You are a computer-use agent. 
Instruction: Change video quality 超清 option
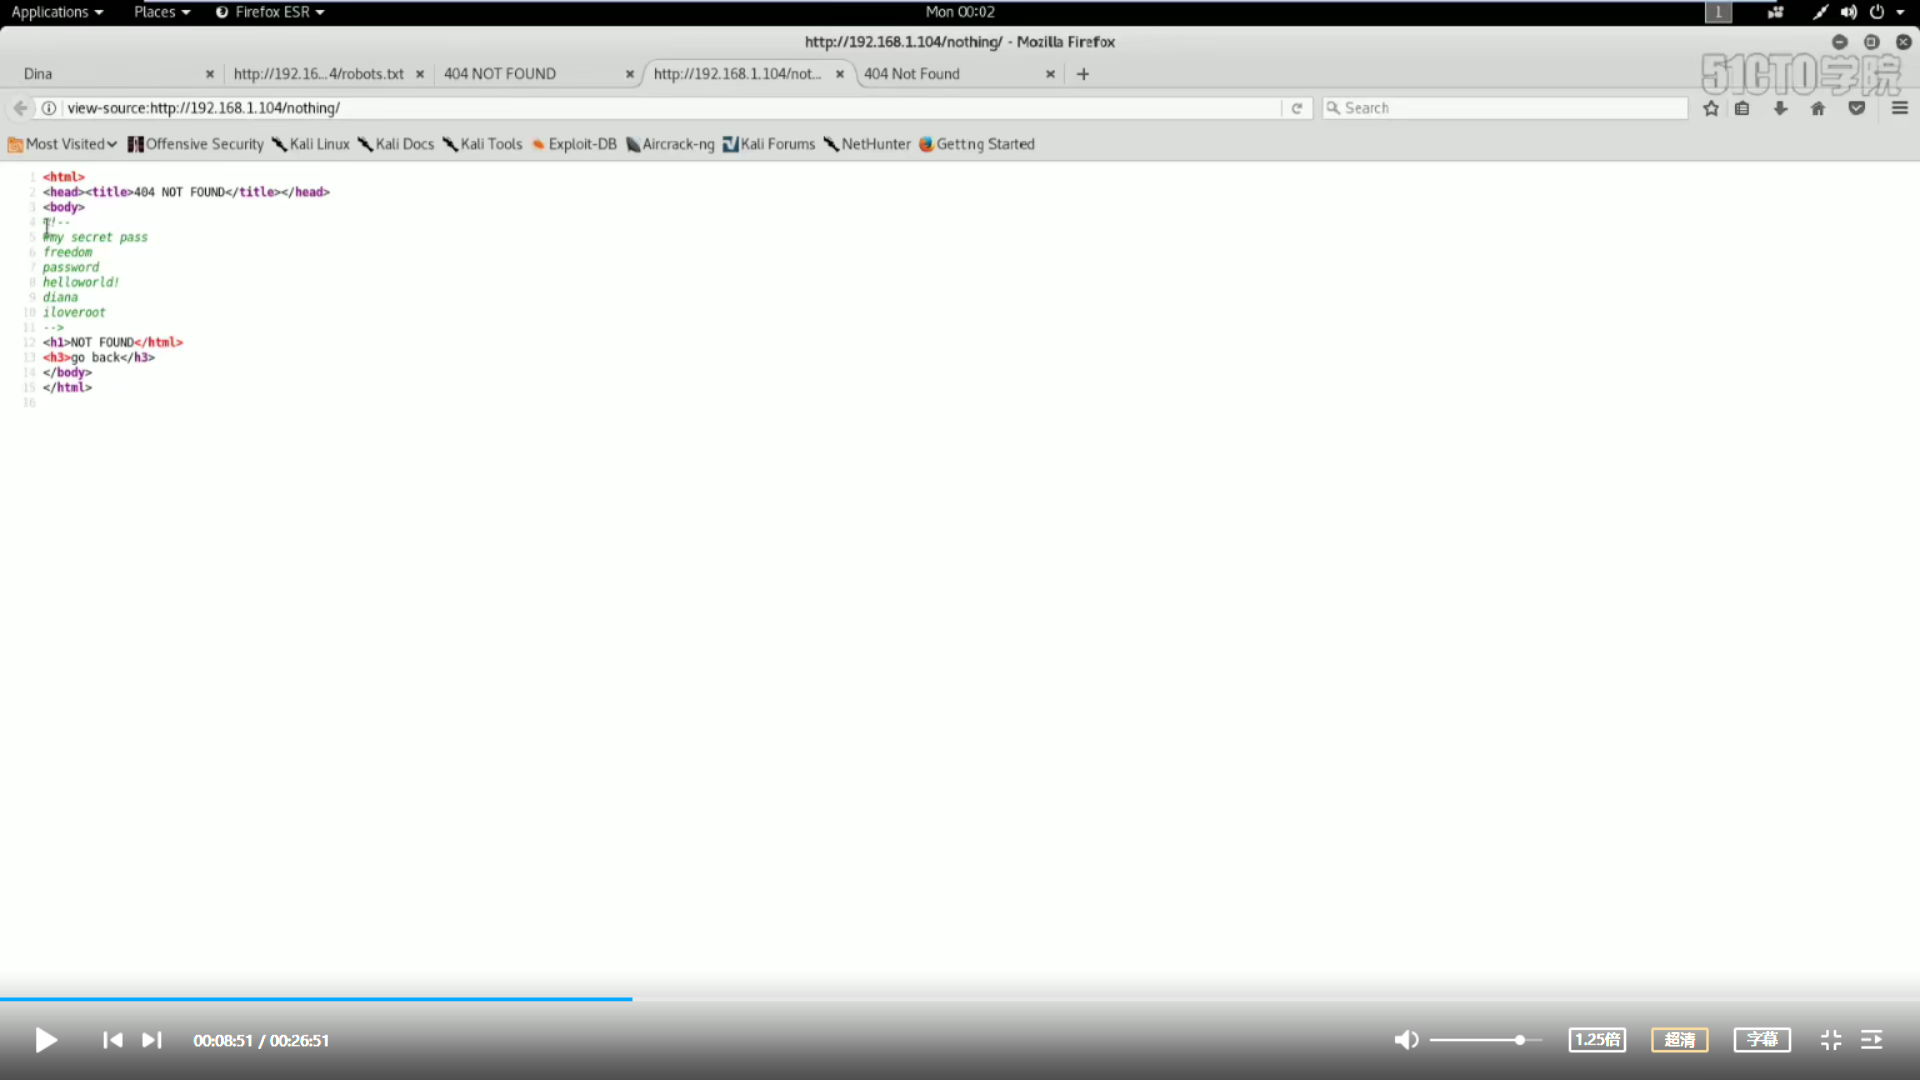[x=1680, y=1040]
